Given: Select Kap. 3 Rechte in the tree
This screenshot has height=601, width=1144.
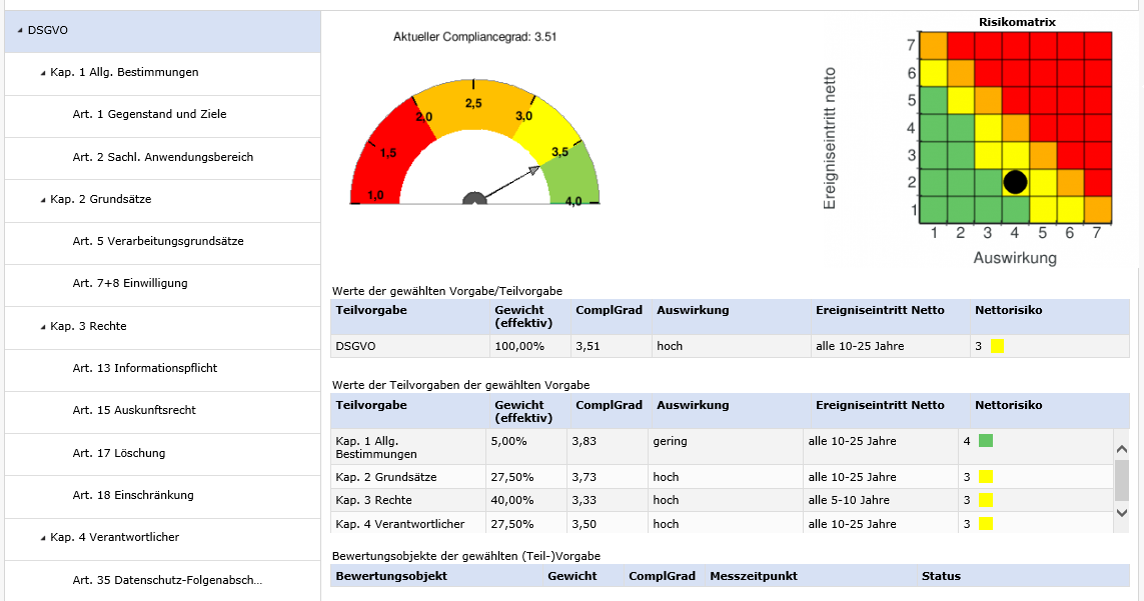Looking at the screenshot, I should tap(88, 326).
